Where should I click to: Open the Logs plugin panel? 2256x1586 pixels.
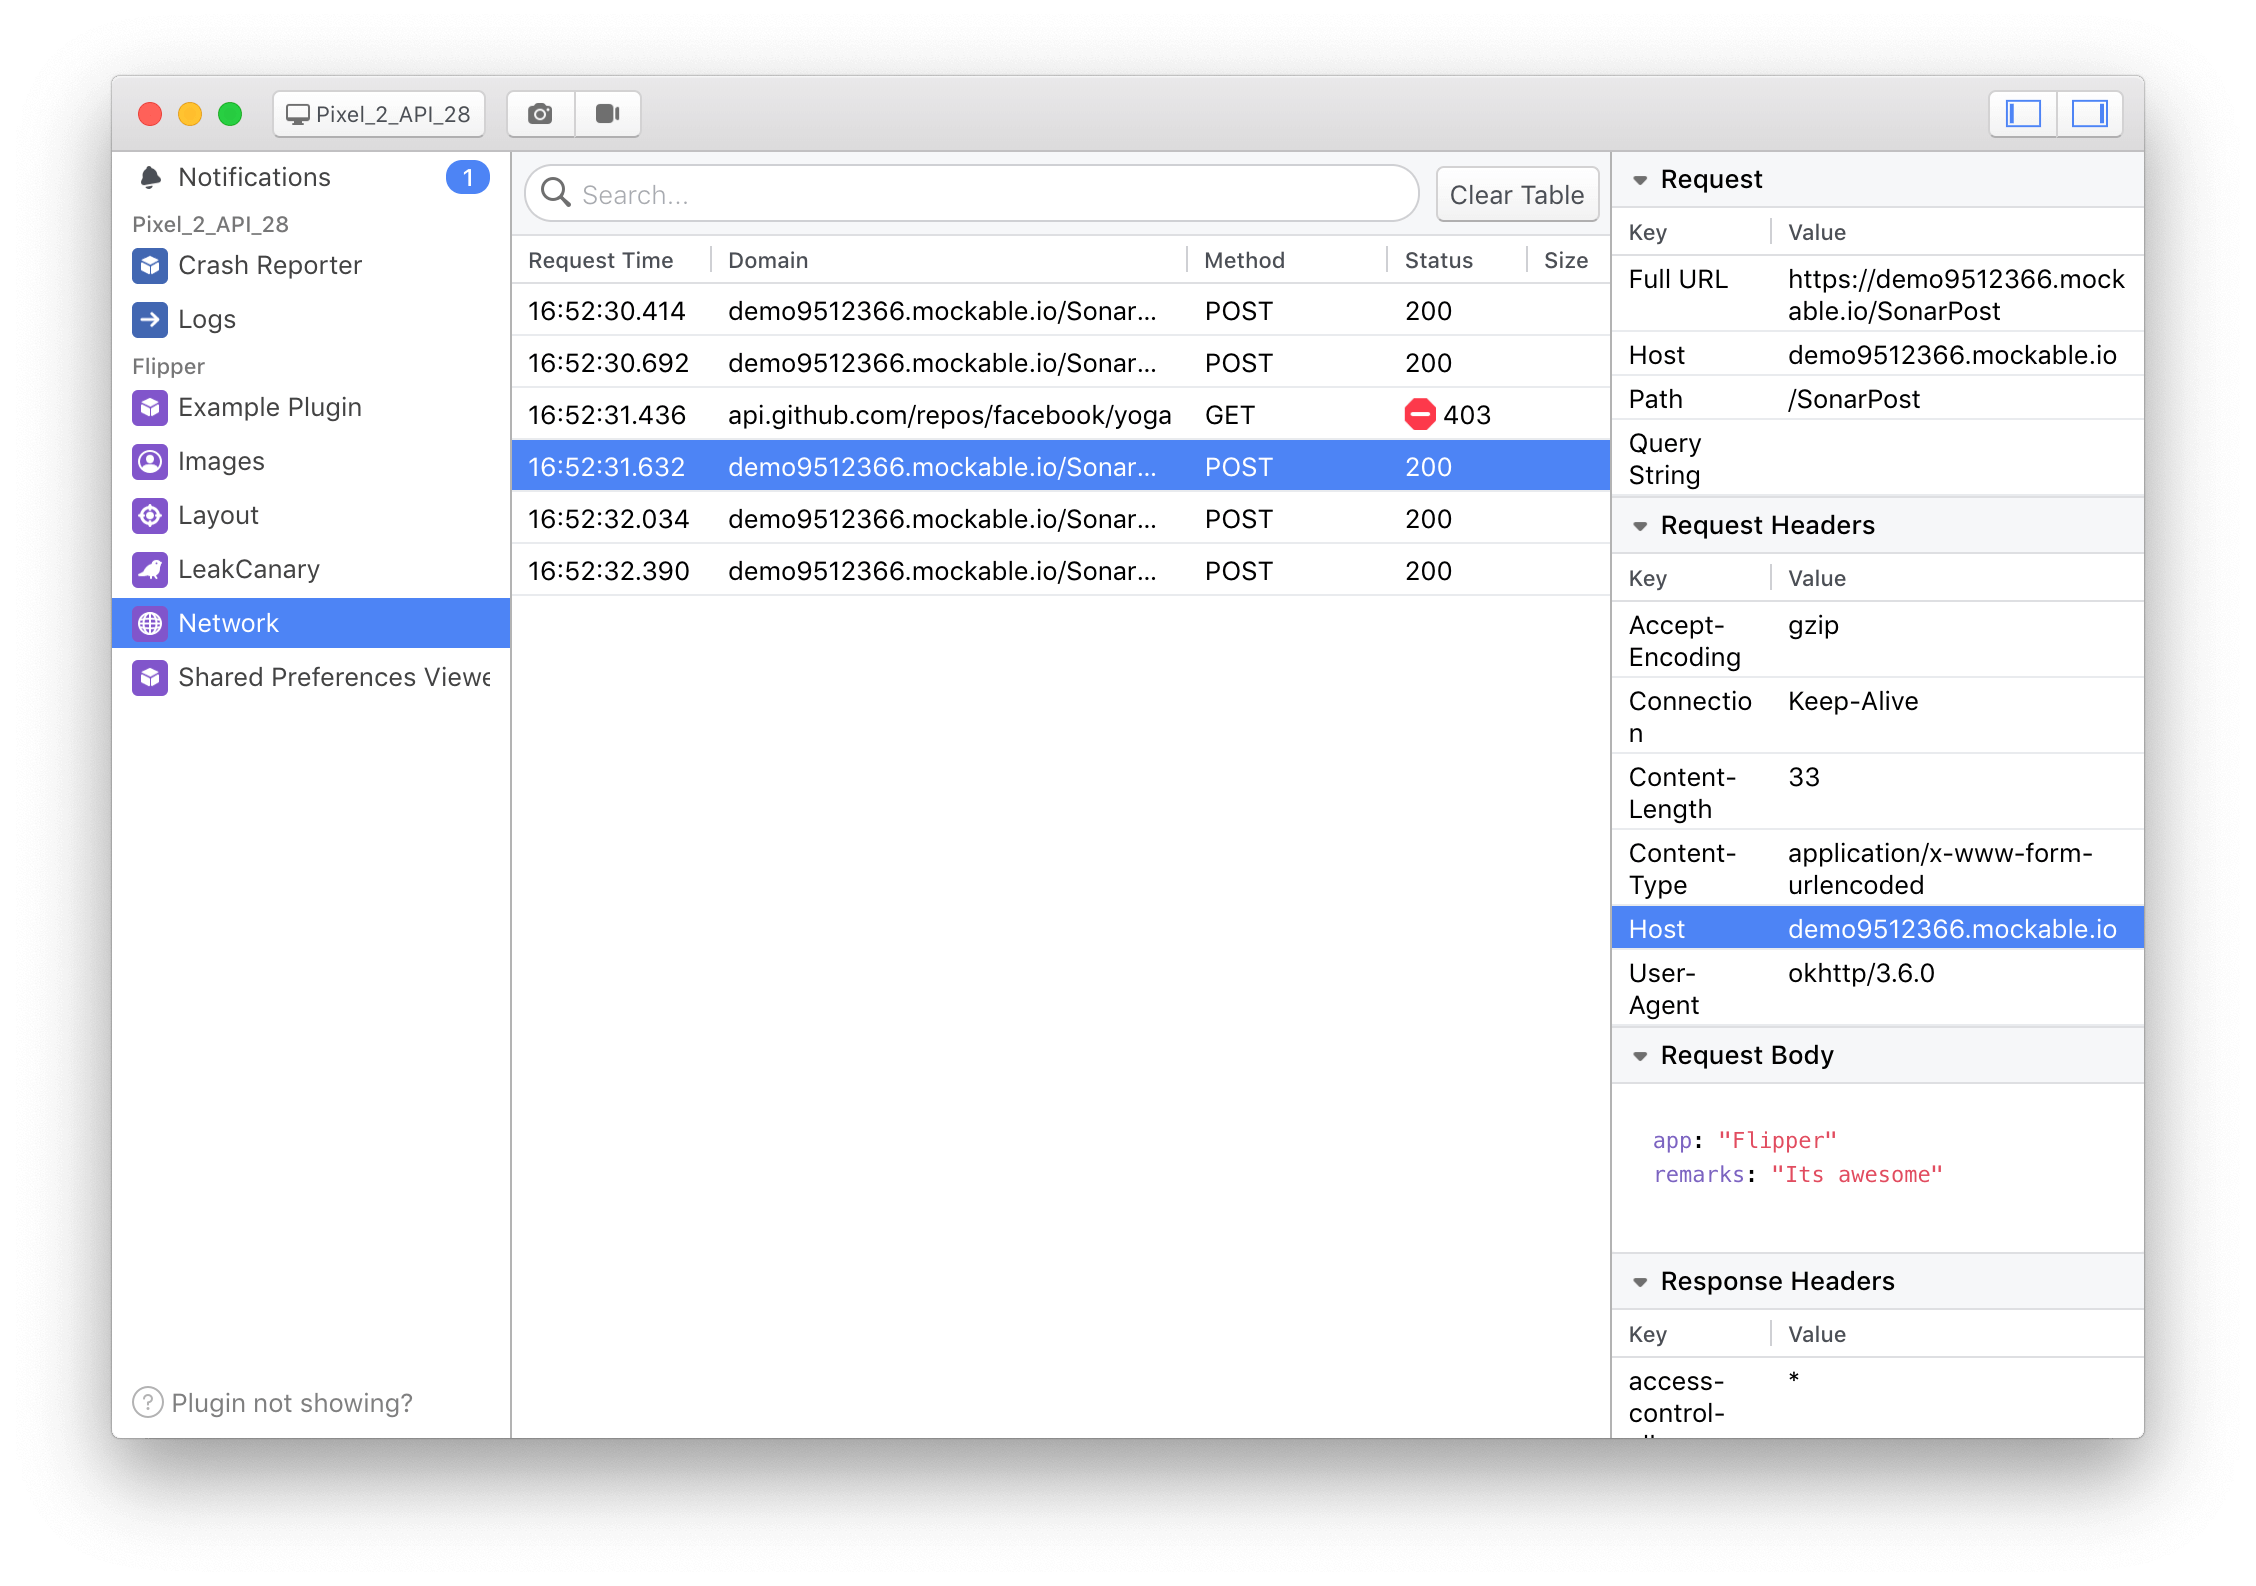point(206,316)
